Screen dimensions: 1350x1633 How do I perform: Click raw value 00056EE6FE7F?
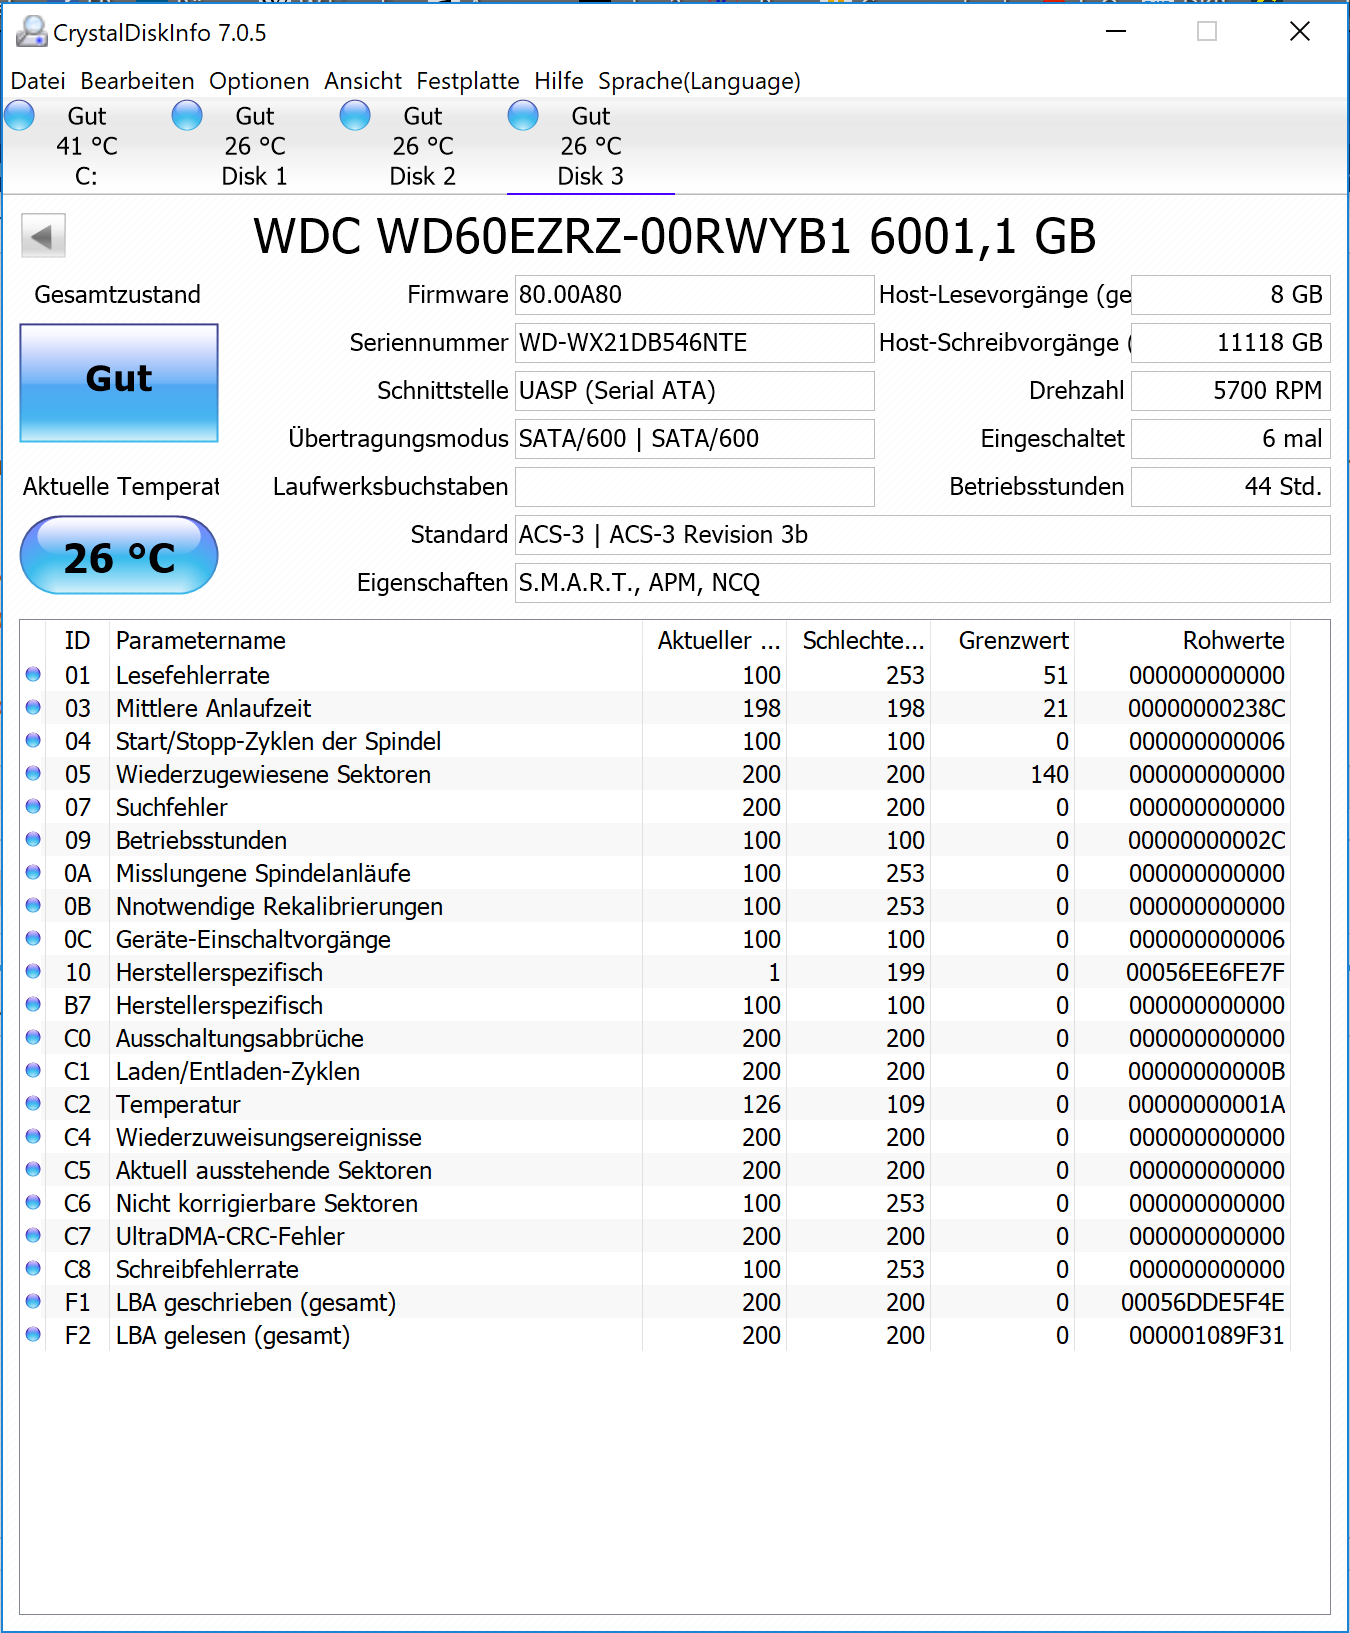click(1205, 972)
